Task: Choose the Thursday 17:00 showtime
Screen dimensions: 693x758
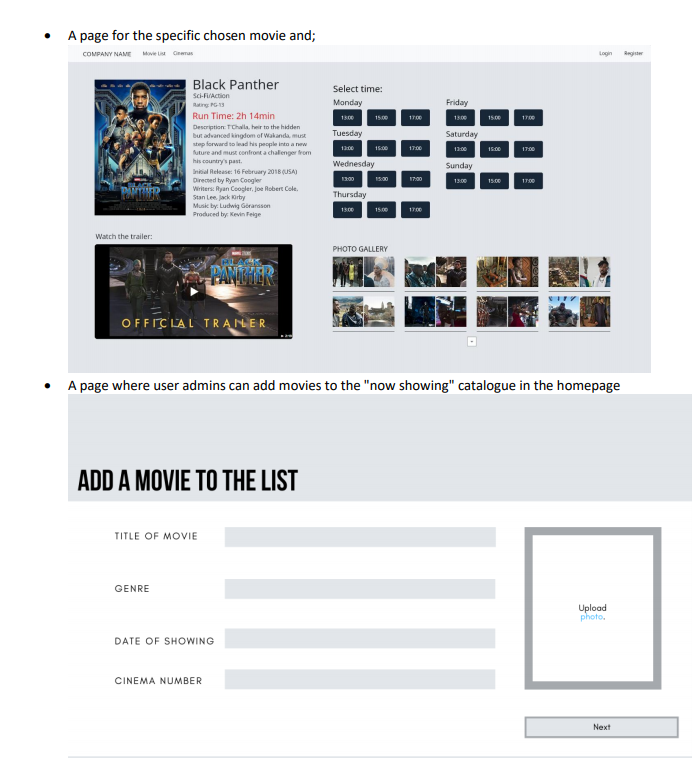Action: pyautogui.click(x=415, y=210)
